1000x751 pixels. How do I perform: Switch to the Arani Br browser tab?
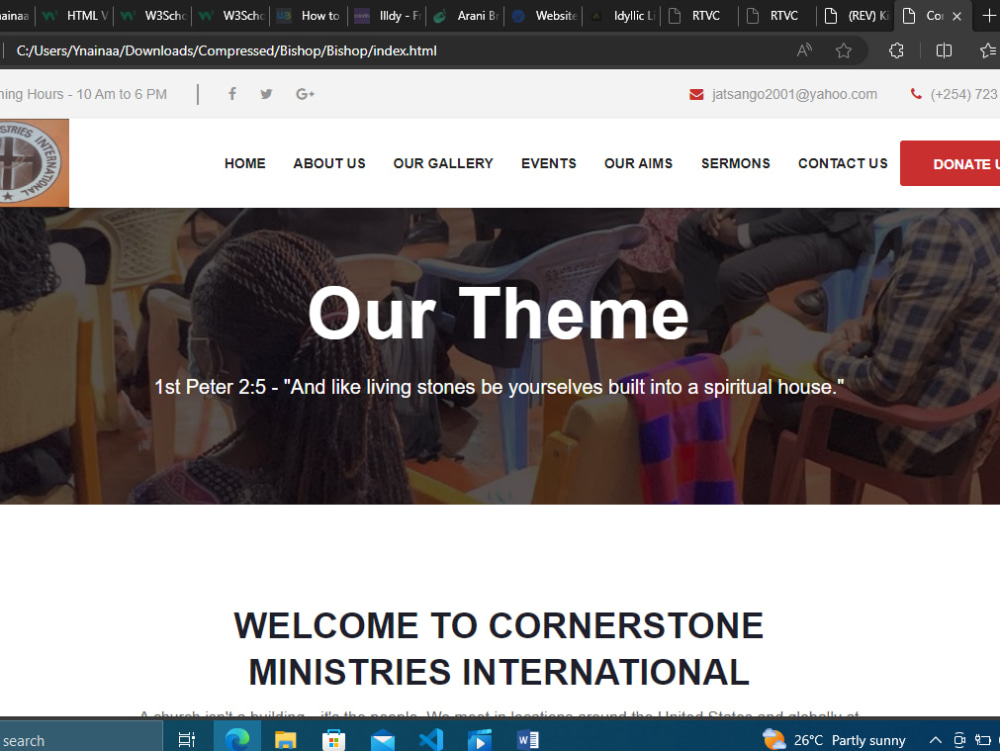(x=464, y=16)
